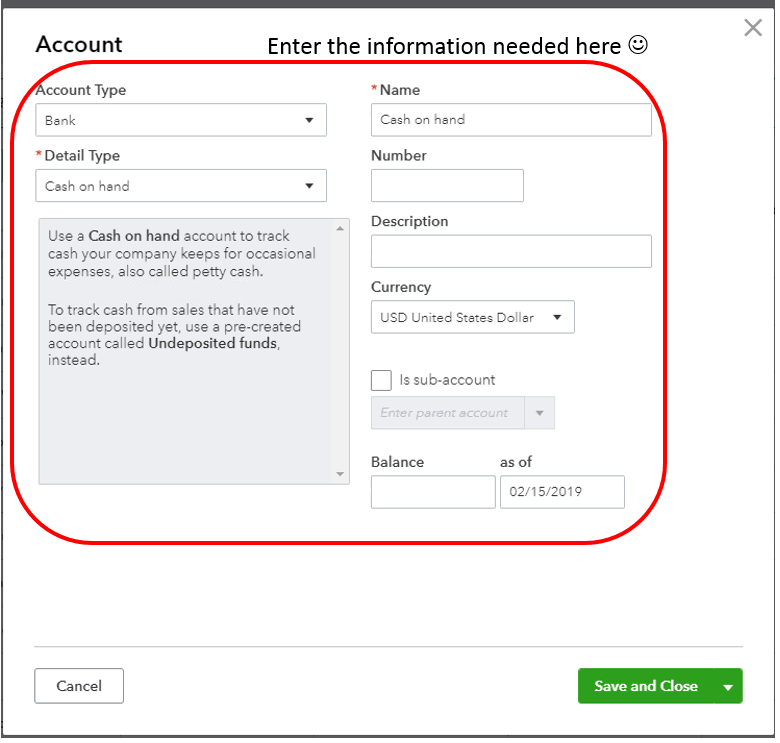
Task: Focus the Number input field
Action: (447, 186)
